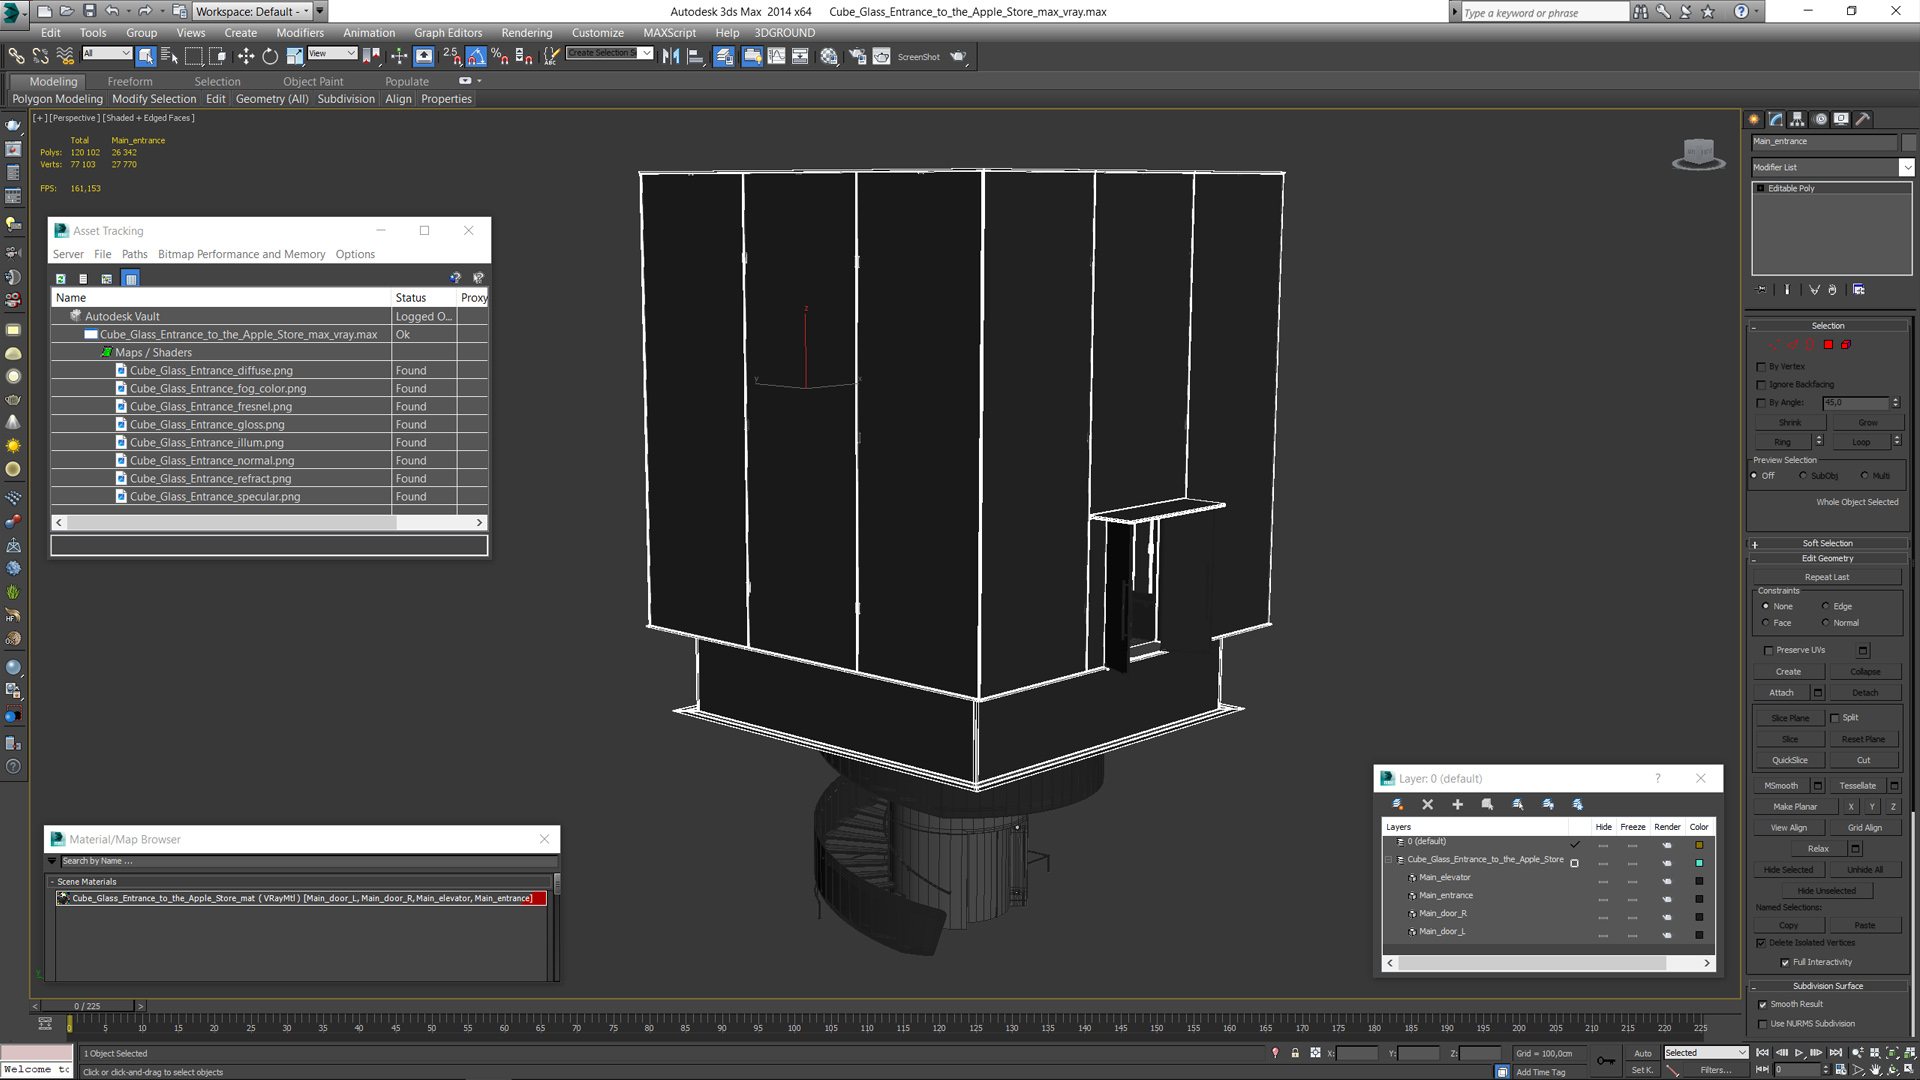Click the Mirror tool icon
1920x1080 pixels.
point(671,56)
